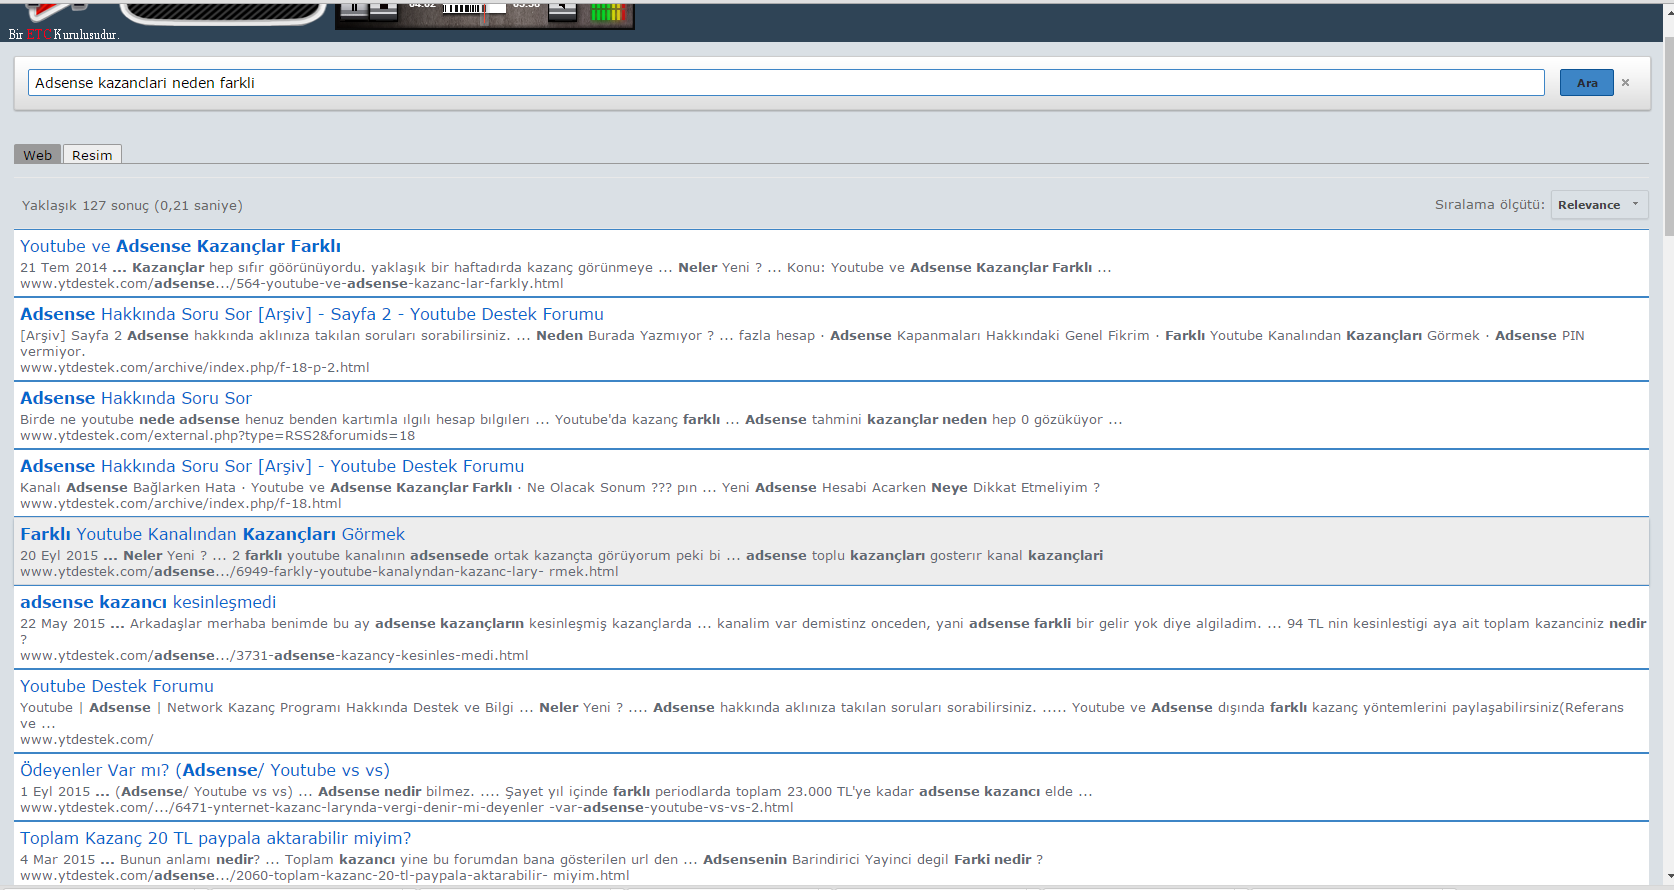Click the snippet starting '1 Eyl 2015'
The height and width of the screenshot is (890, 1674).
pos(556,792)
